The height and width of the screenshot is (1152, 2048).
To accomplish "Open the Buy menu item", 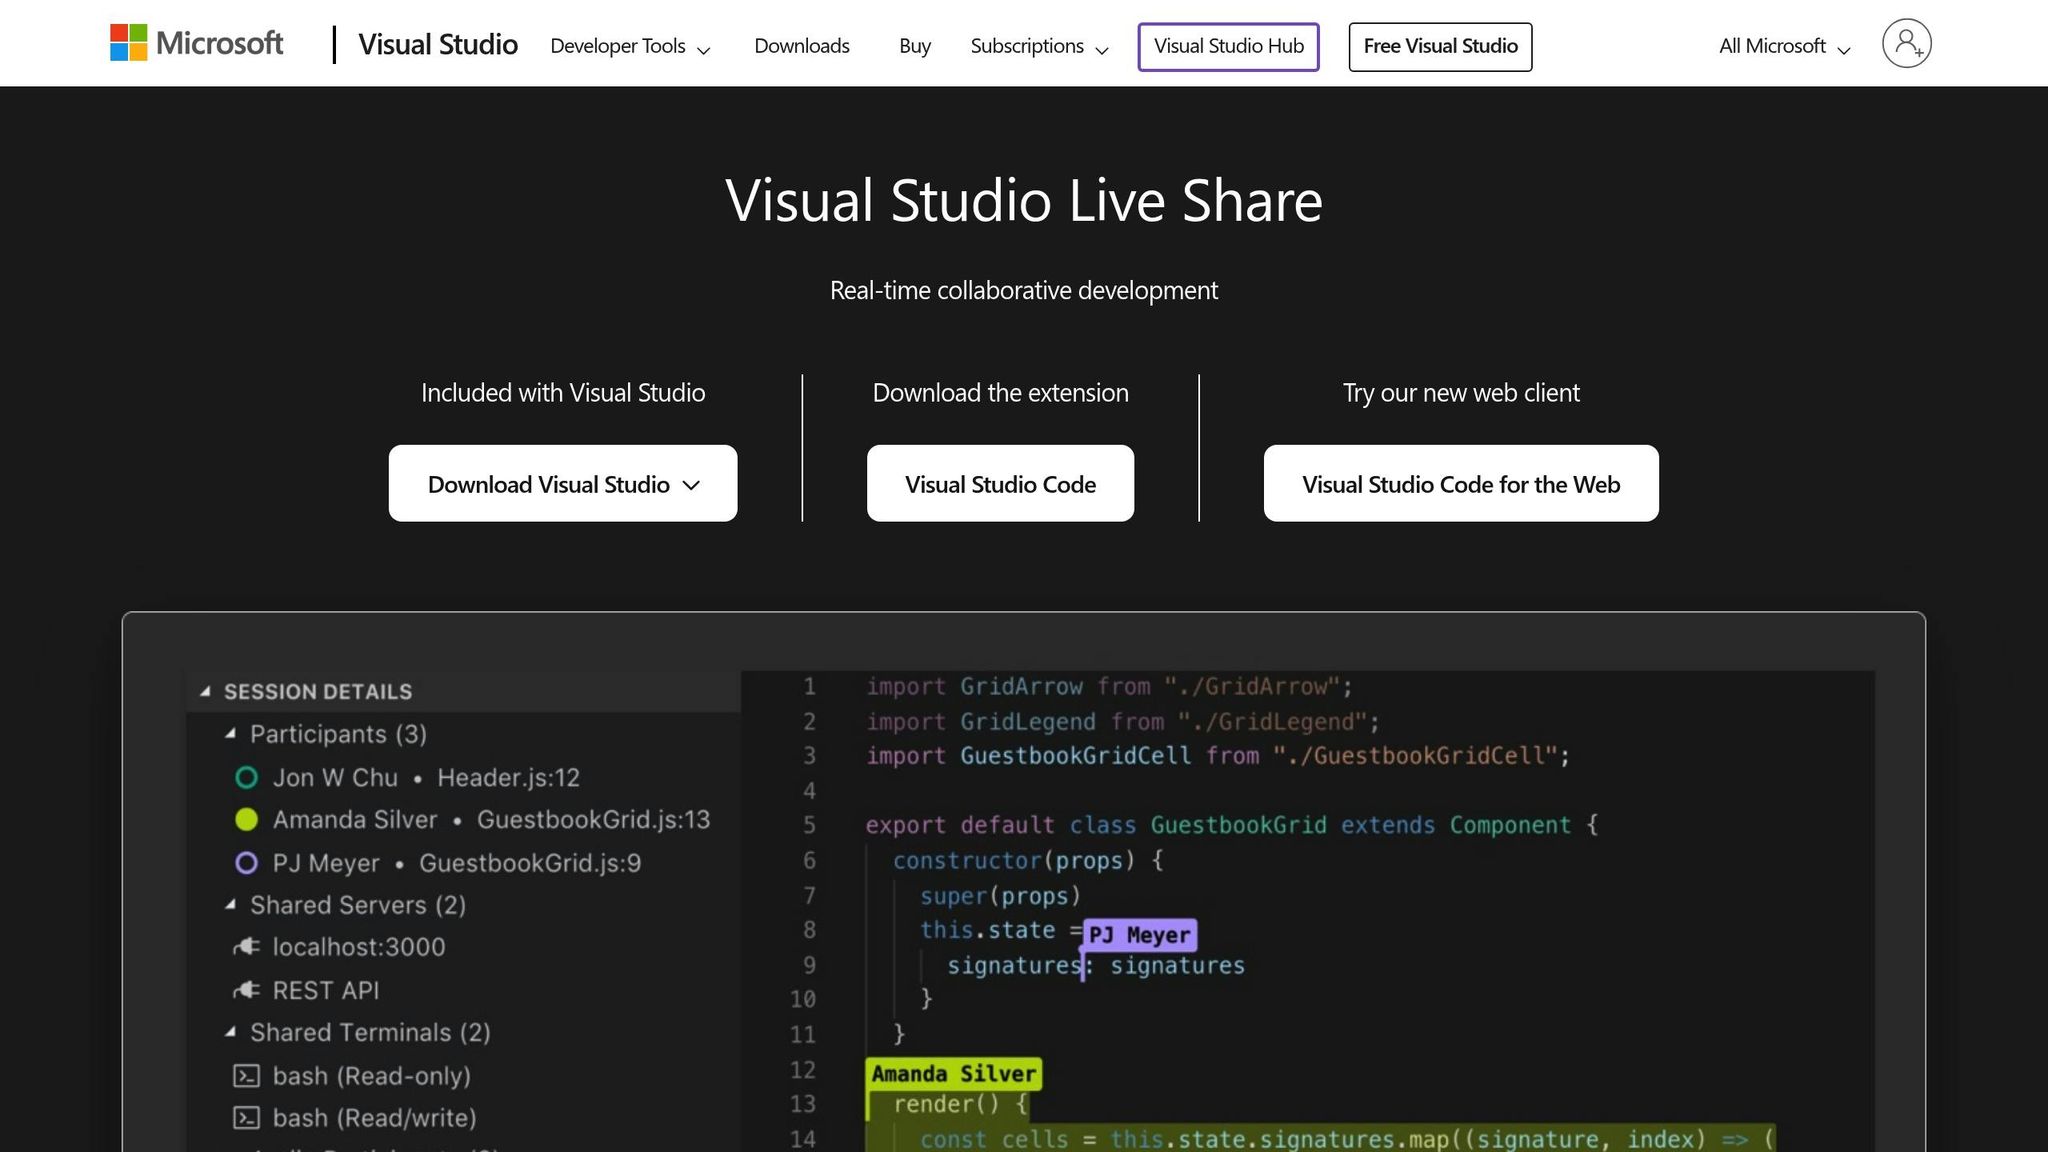I will 915,46.
